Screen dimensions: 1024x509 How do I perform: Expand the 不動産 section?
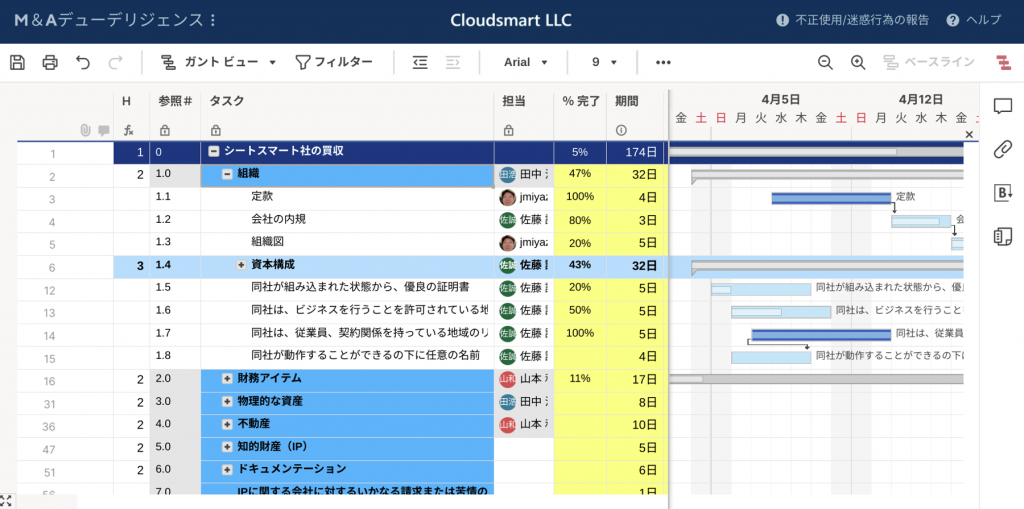(227, 424)
